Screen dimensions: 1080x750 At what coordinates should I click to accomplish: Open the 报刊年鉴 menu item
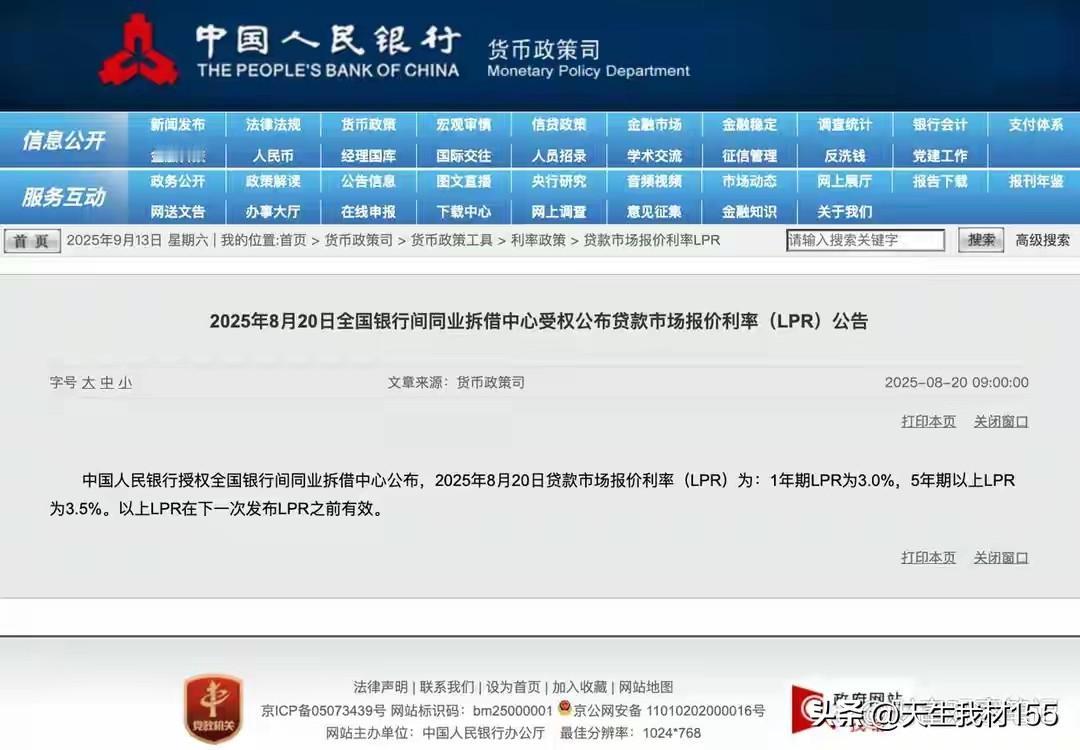pos(1036,181)
